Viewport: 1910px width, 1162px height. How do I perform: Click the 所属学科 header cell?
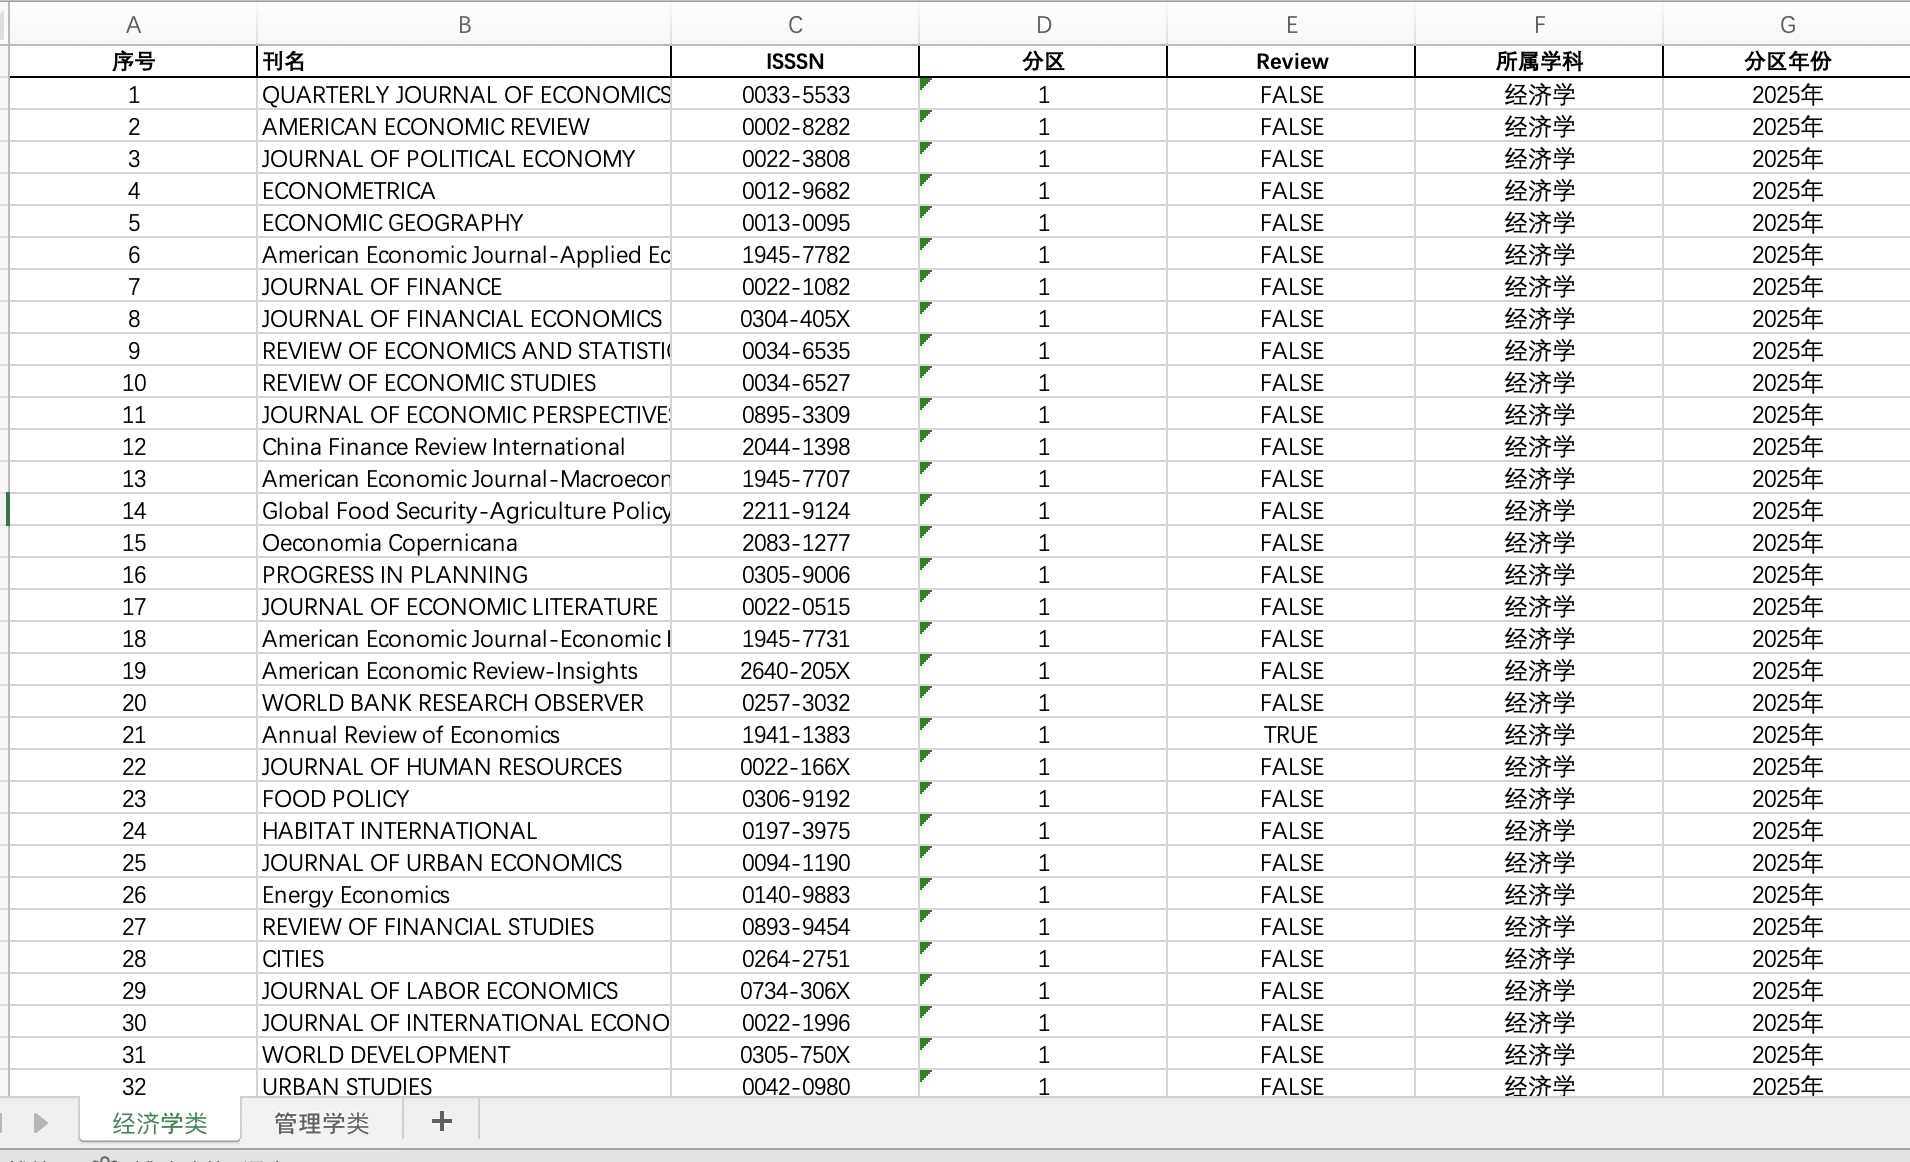click(1539, 61)
